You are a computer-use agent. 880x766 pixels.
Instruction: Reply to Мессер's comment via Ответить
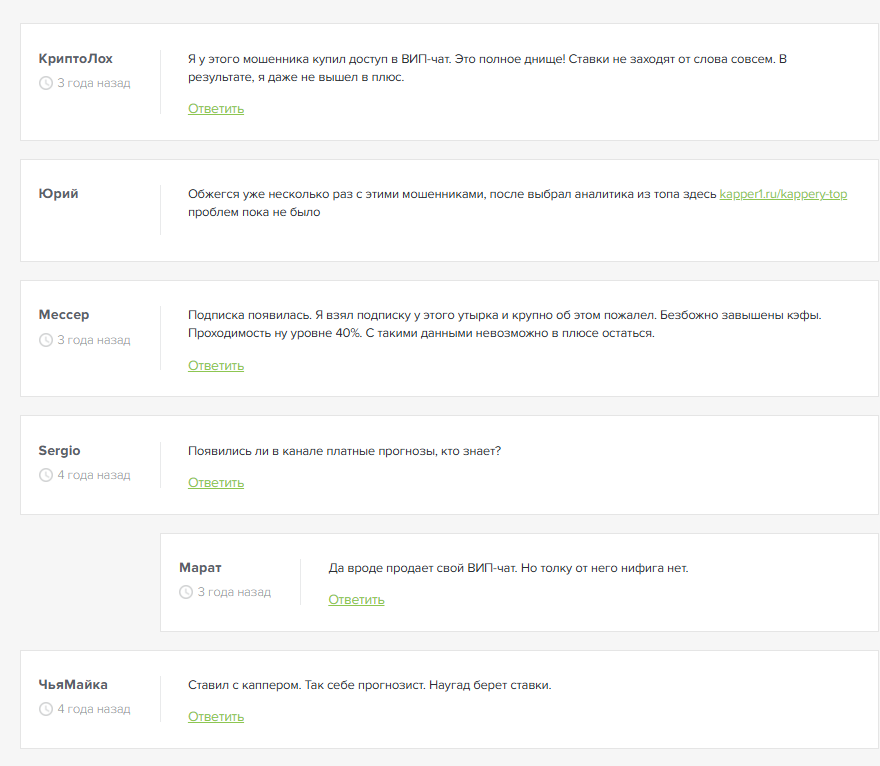[216, 365]
